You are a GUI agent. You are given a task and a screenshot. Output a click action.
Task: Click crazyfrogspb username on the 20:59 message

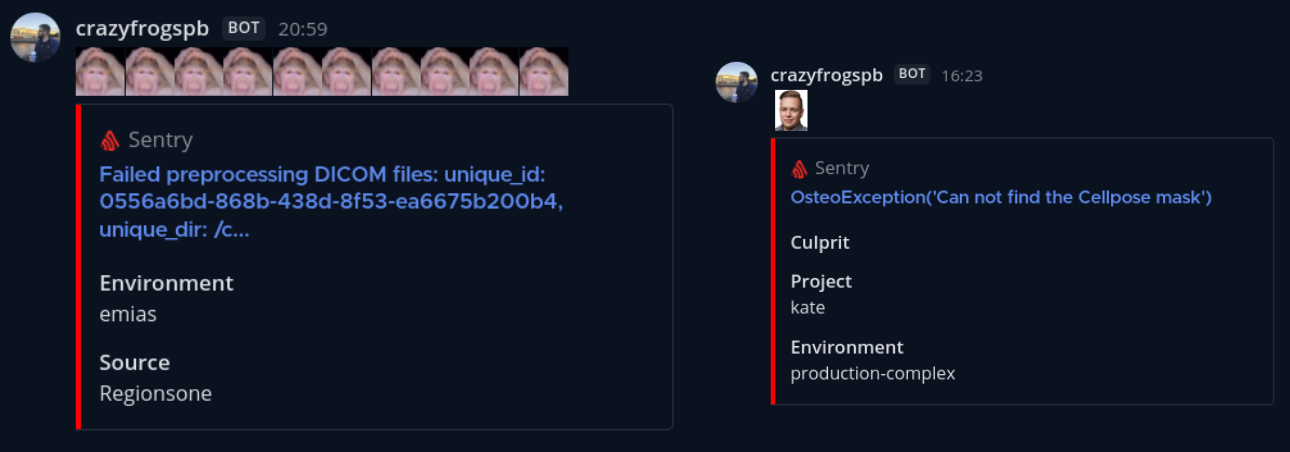(142, 29)
